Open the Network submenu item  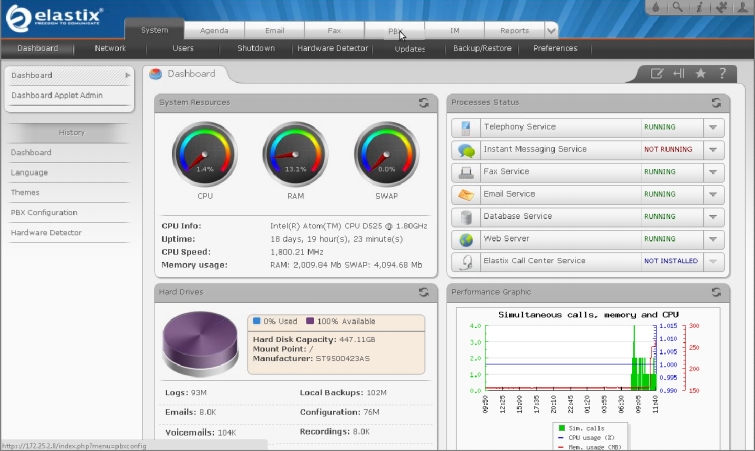pos(110,48)
